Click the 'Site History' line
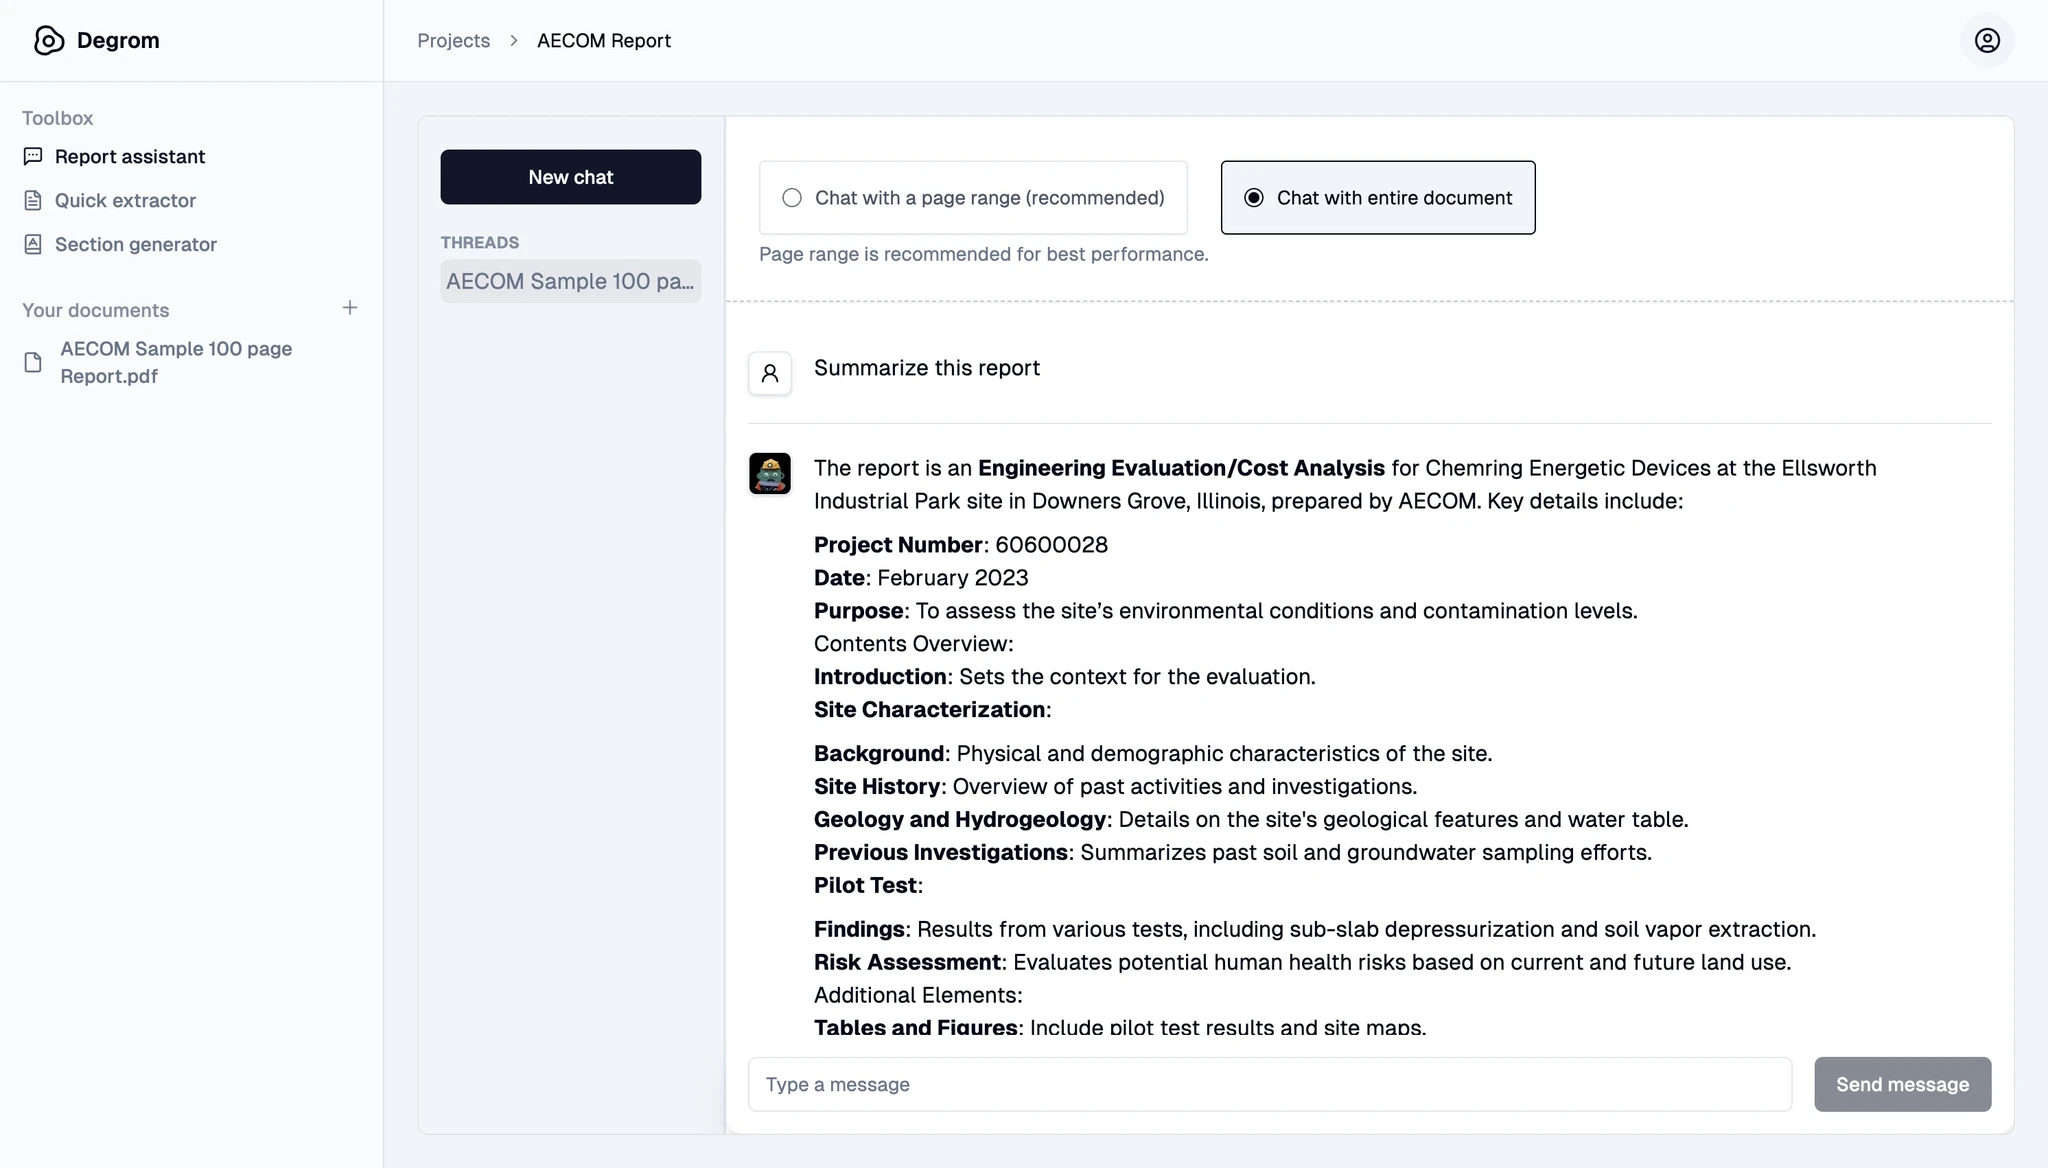Screen dimensions: 2048x1168 (x=1116, y=787)
